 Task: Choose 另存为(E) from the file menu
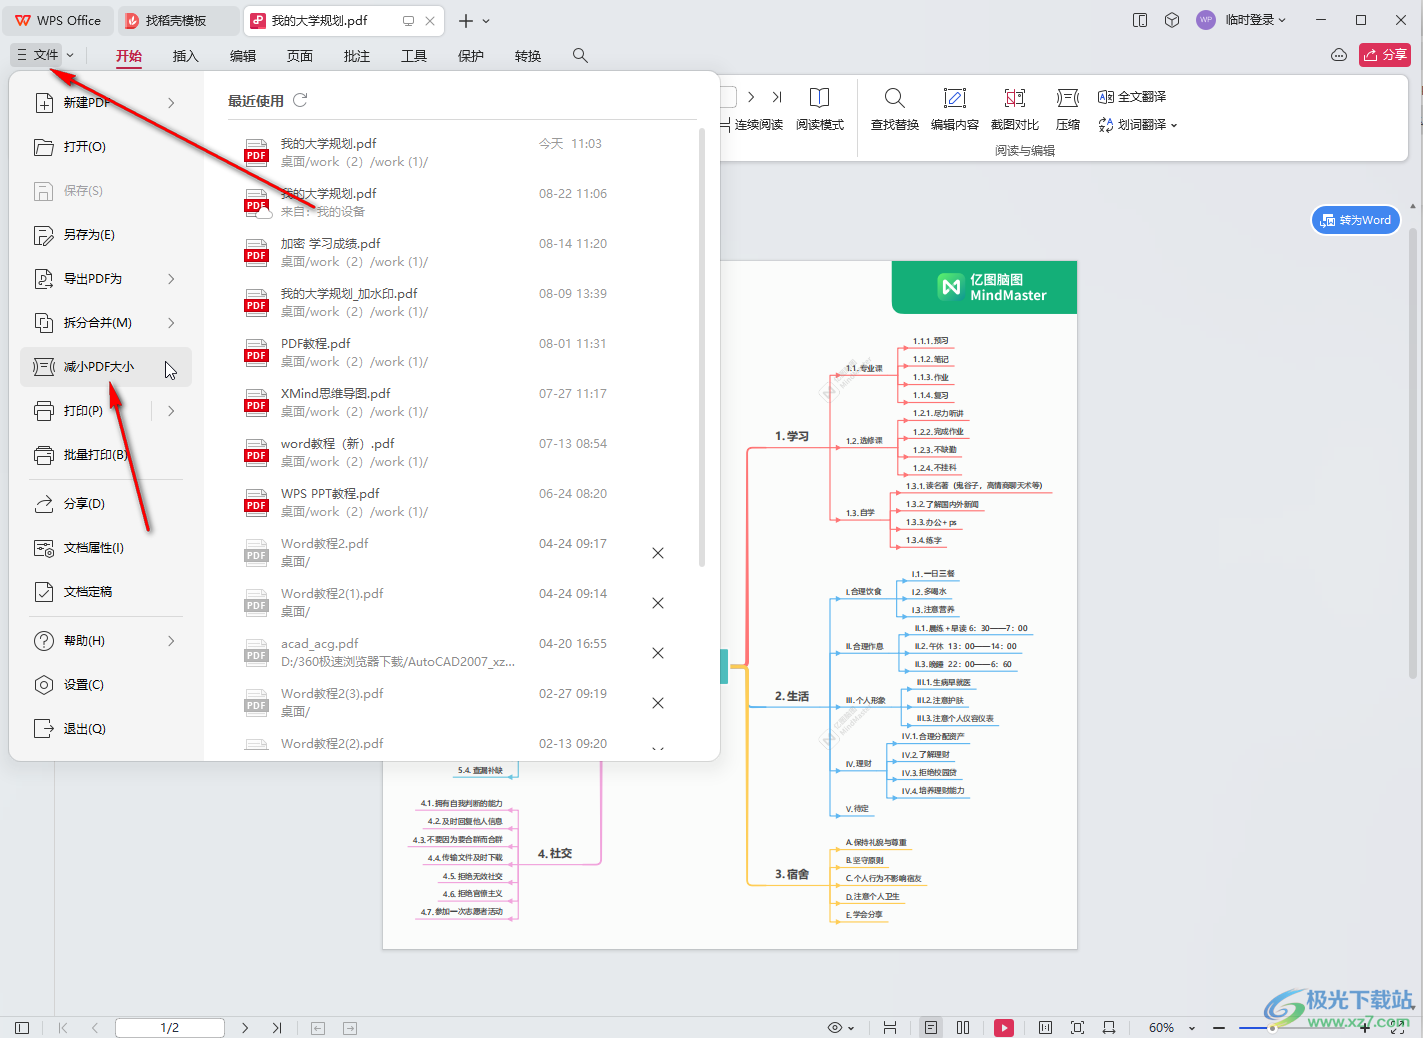click(106, 234)
